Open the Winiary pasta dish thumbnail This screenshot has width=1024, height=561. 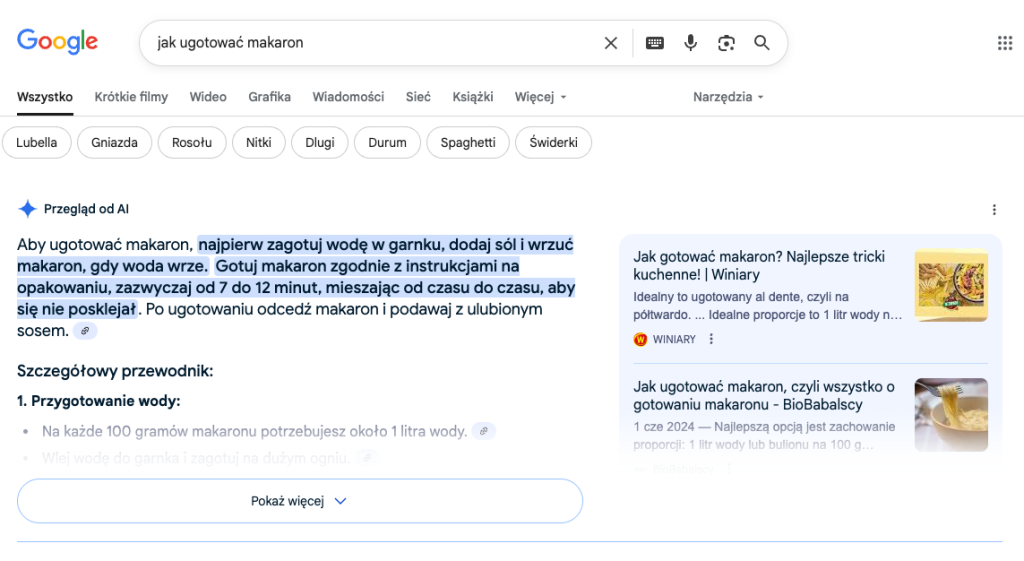pyautogui.click(x=951, y=285)
